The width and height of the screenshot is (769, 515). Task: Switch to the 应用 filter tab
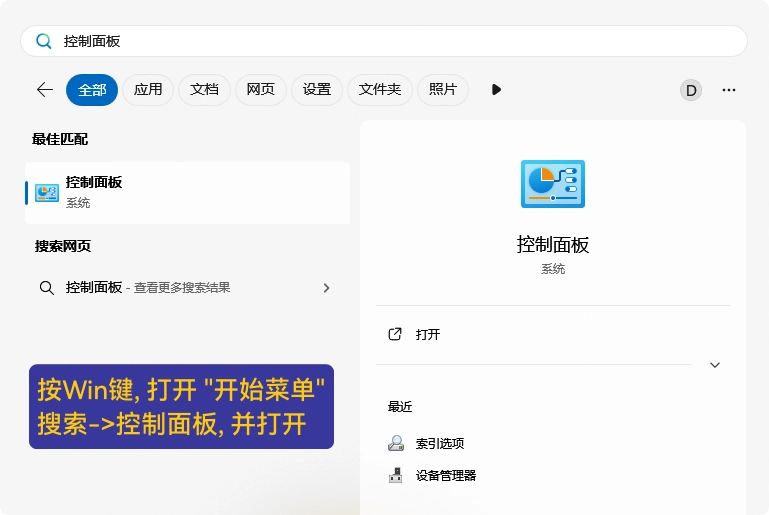tap(148, 90)
